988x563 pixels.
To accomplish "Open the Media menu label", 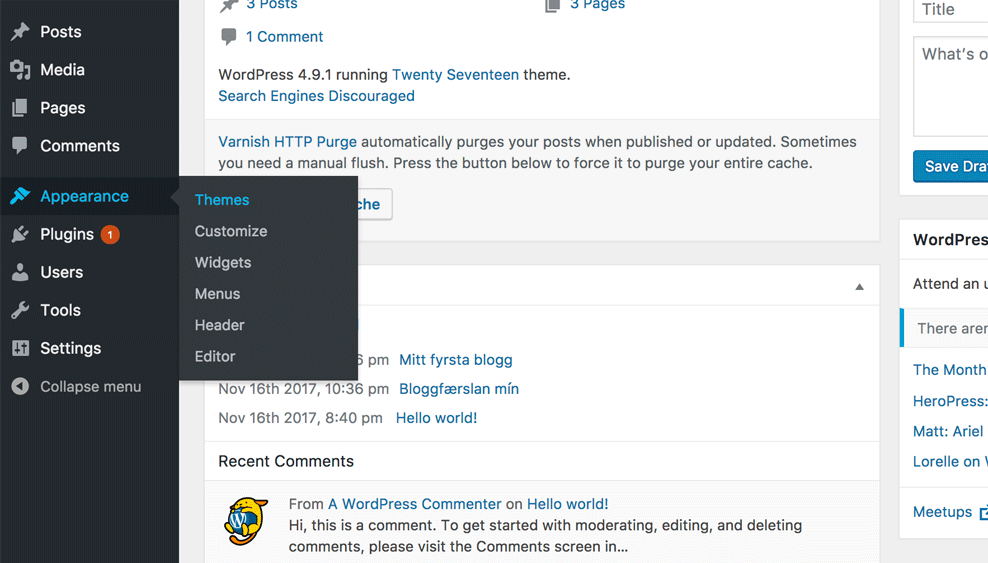I will coord(62,70).
